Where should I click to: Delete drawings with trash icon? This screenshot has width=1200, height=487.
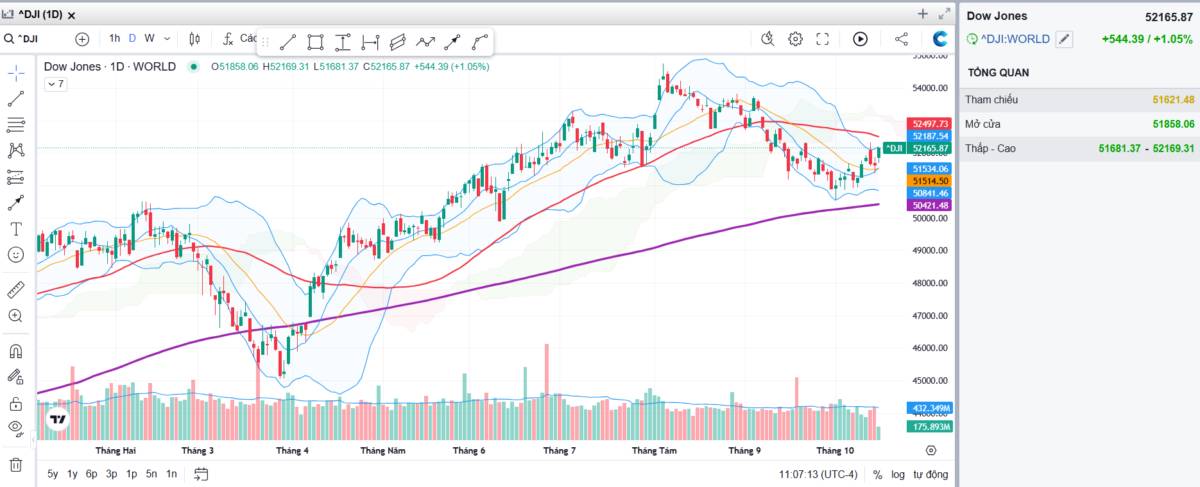click(16, 464)
